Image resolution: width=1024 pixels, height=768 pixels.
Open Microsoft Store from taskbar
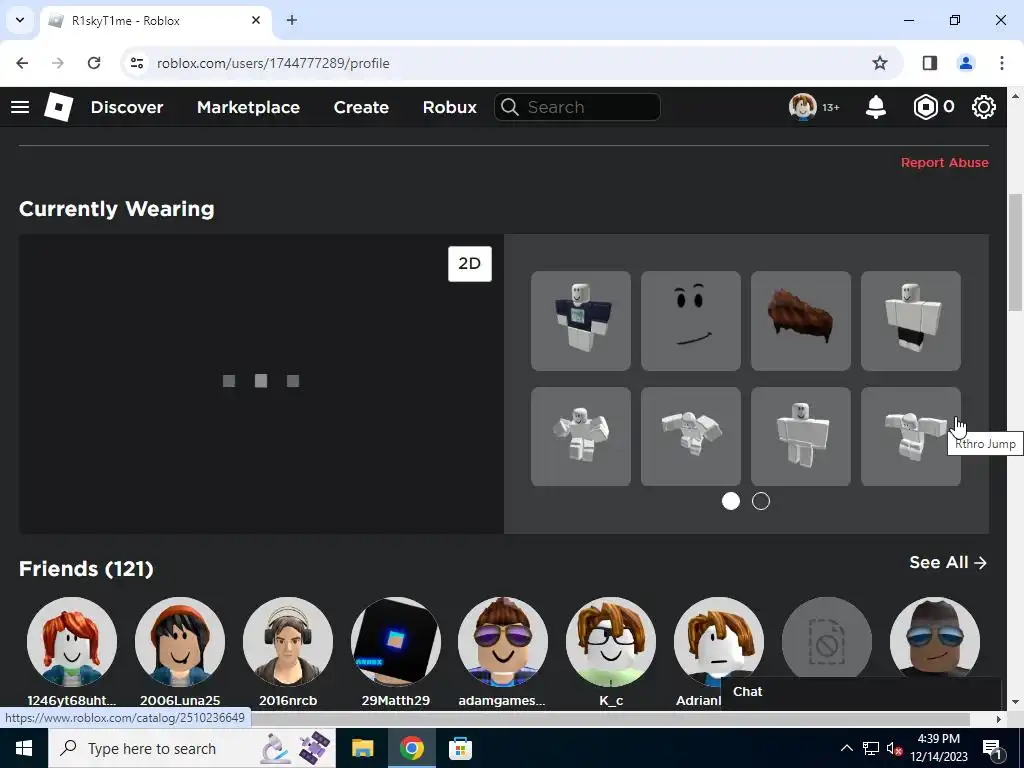tap(460, 748)
